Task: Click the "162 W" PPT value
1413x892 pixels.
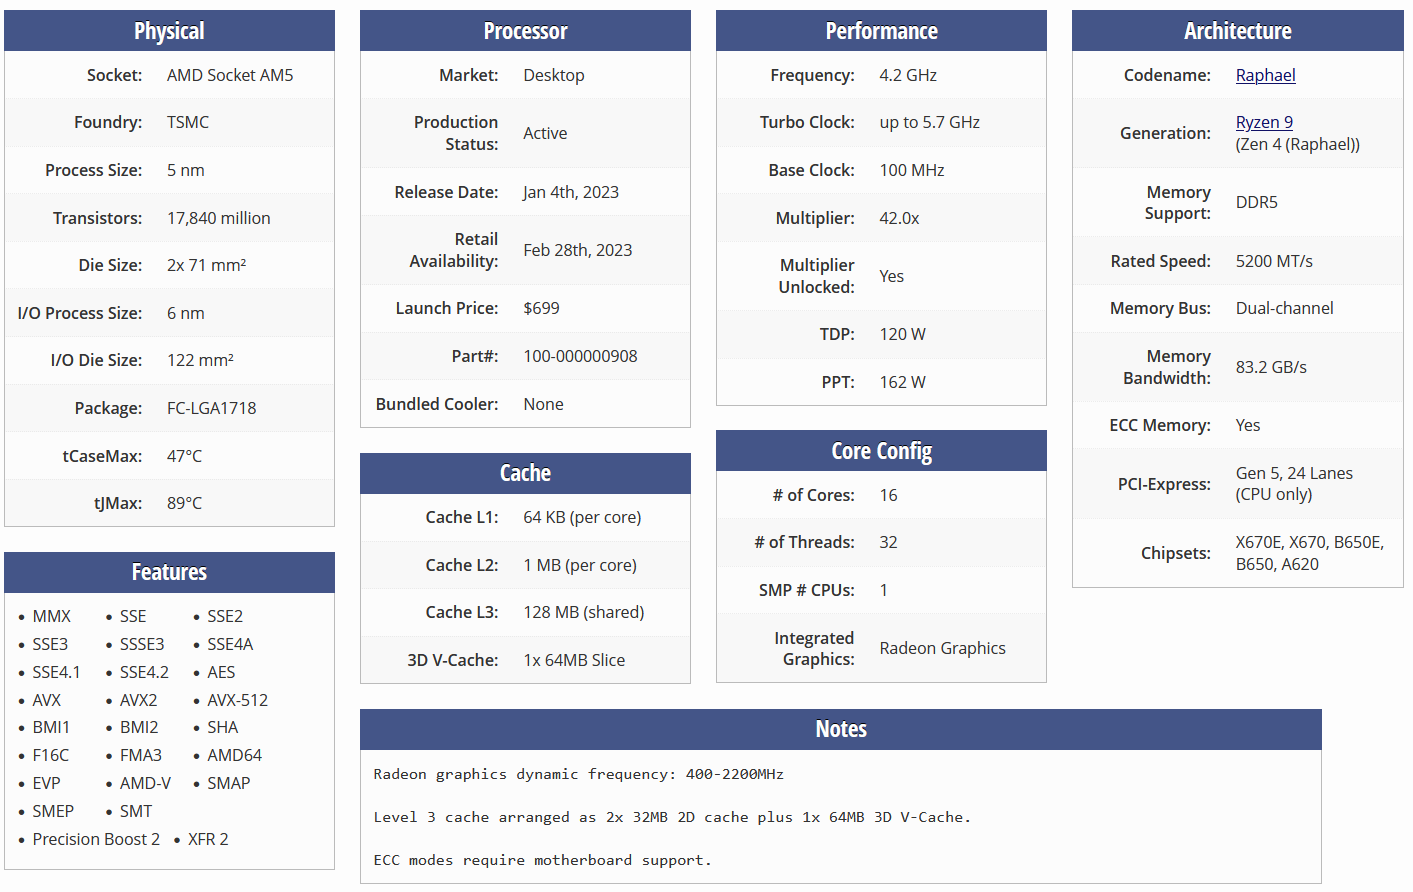Action: pos(903,382)
